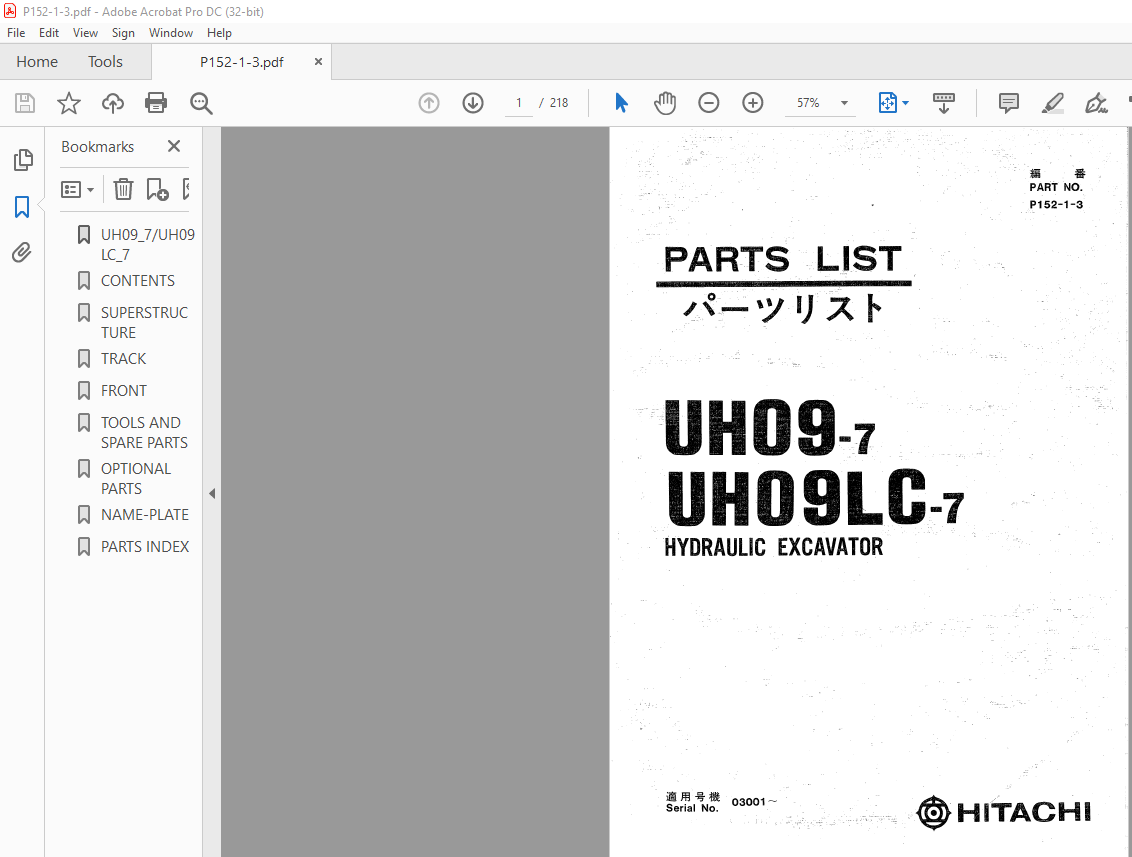Select the P152-1-3.pdf document tab
Viewport: 1132px width, 857px height.
point(242,63)
